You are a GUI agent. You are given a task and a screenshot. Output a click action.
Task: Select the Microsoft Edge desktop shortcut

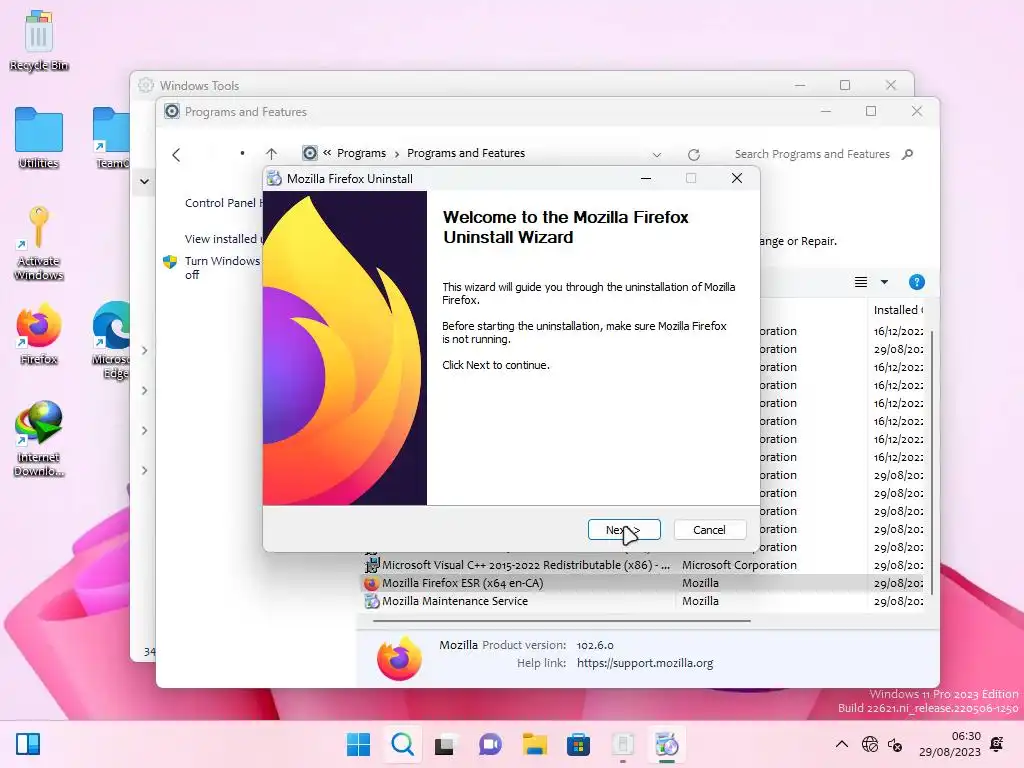pyautogui.click(x=111, y=340)
